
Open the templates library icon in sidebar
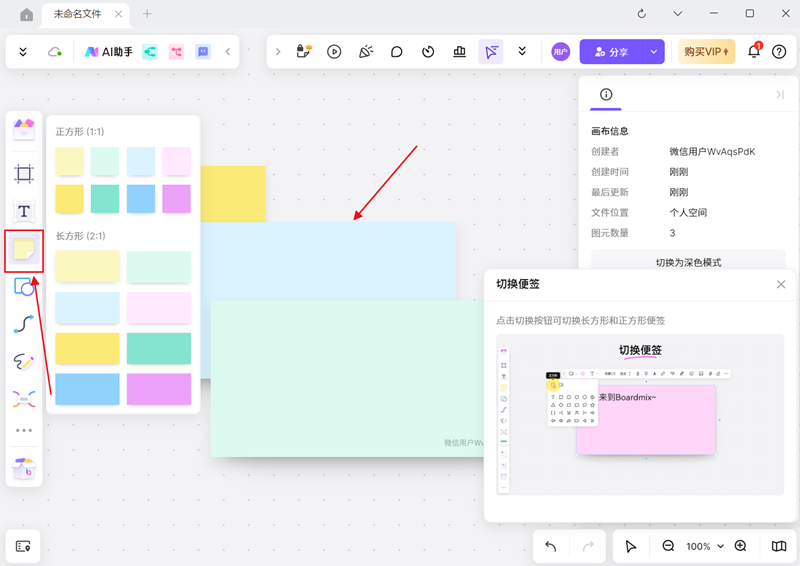24,129
